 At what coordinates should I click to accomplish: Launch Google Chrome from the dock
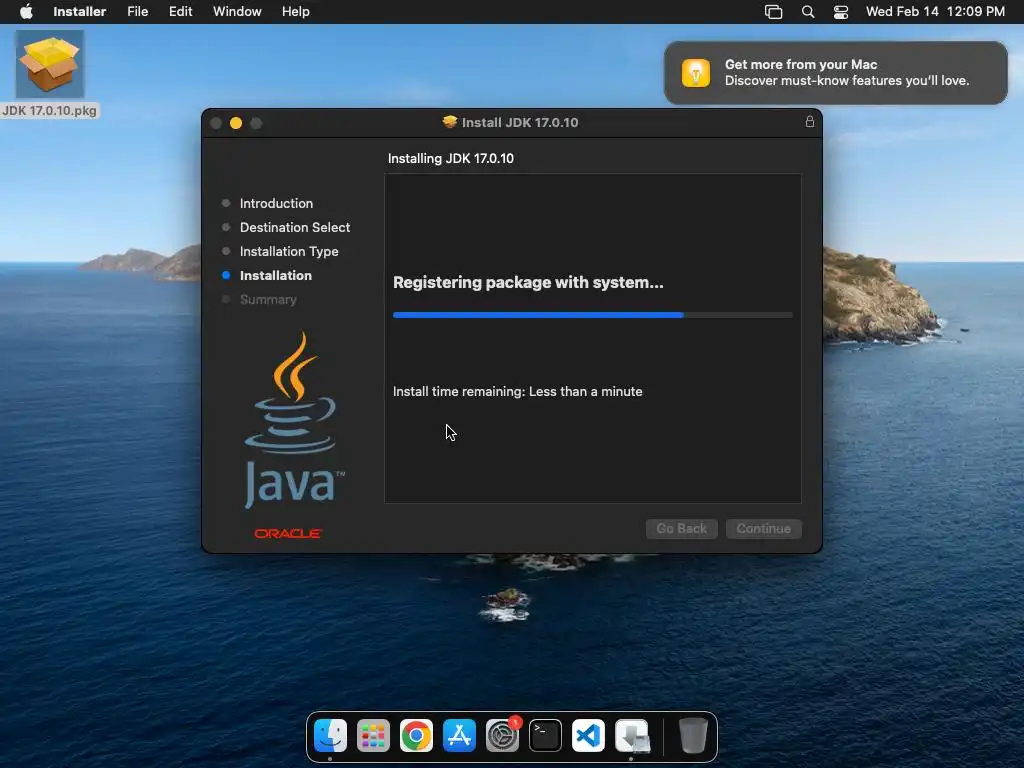[416, 736]
